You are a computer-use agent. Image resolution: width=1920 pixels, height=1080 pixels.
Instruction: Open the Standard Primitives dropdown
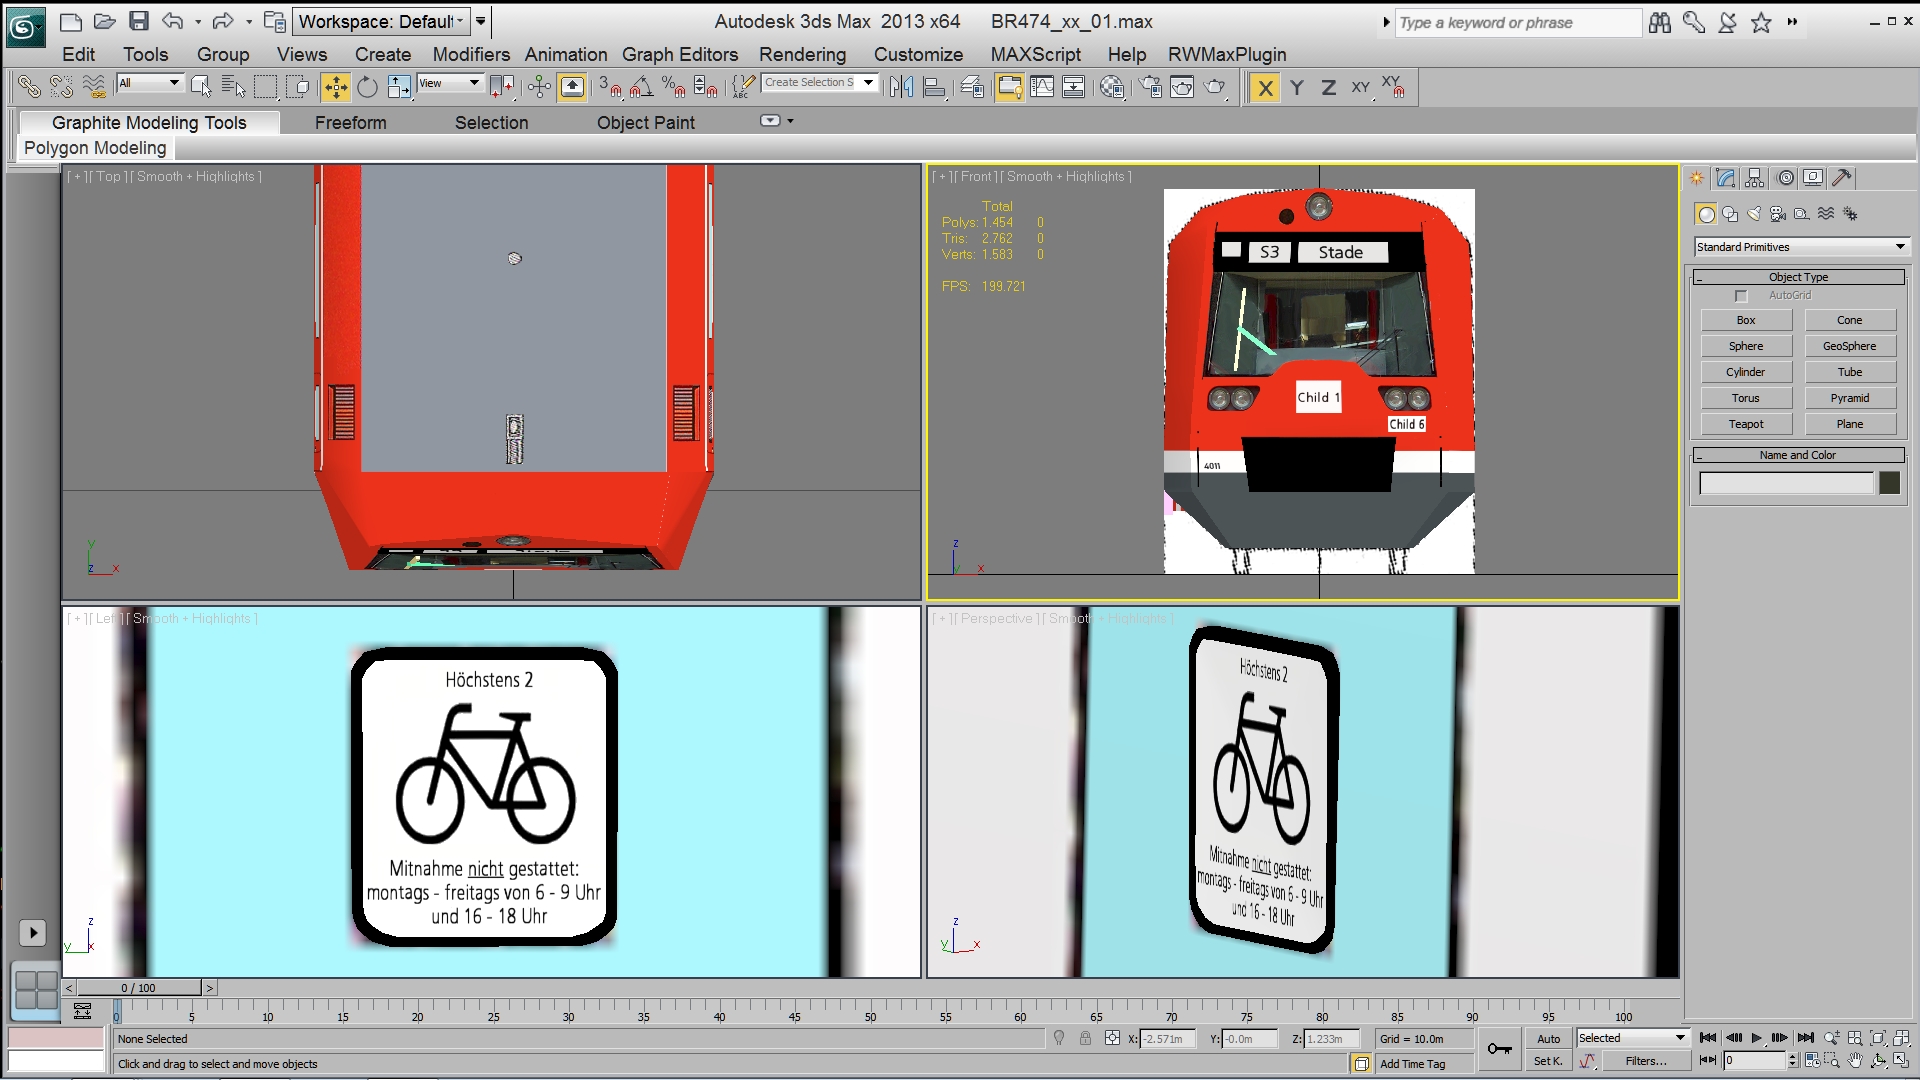point(1800,247)
